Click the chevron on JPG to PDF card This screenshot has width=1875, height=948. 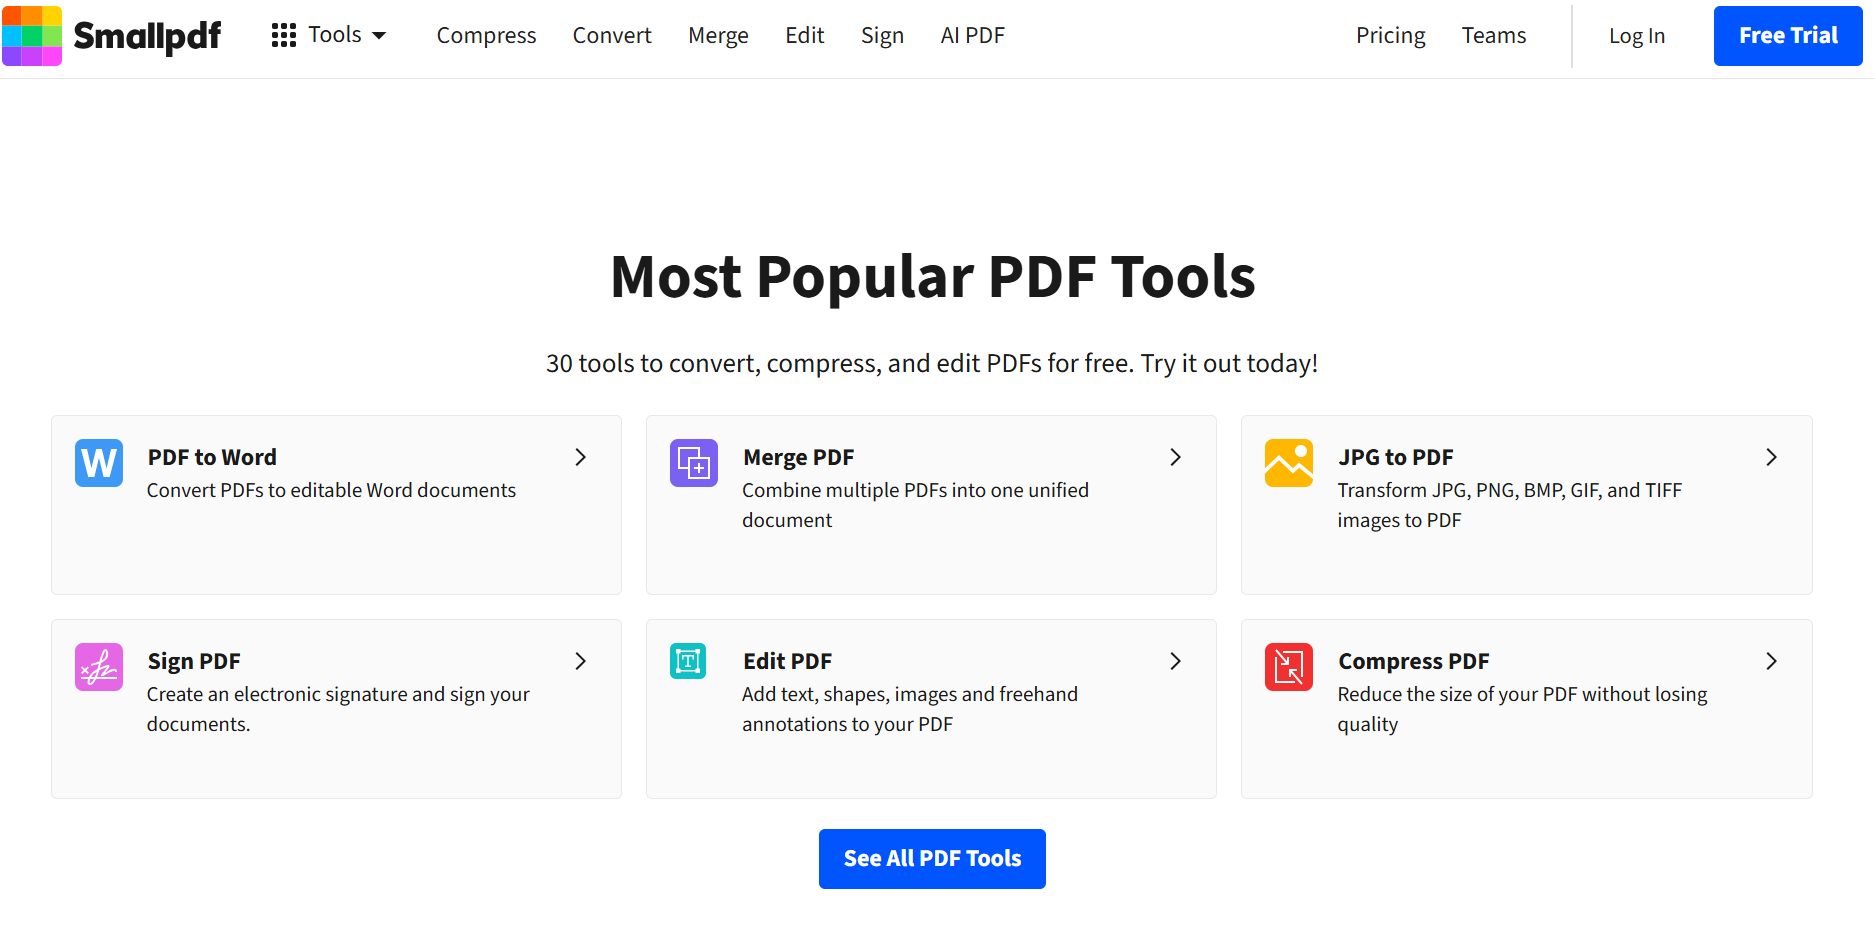(1771, 457)
